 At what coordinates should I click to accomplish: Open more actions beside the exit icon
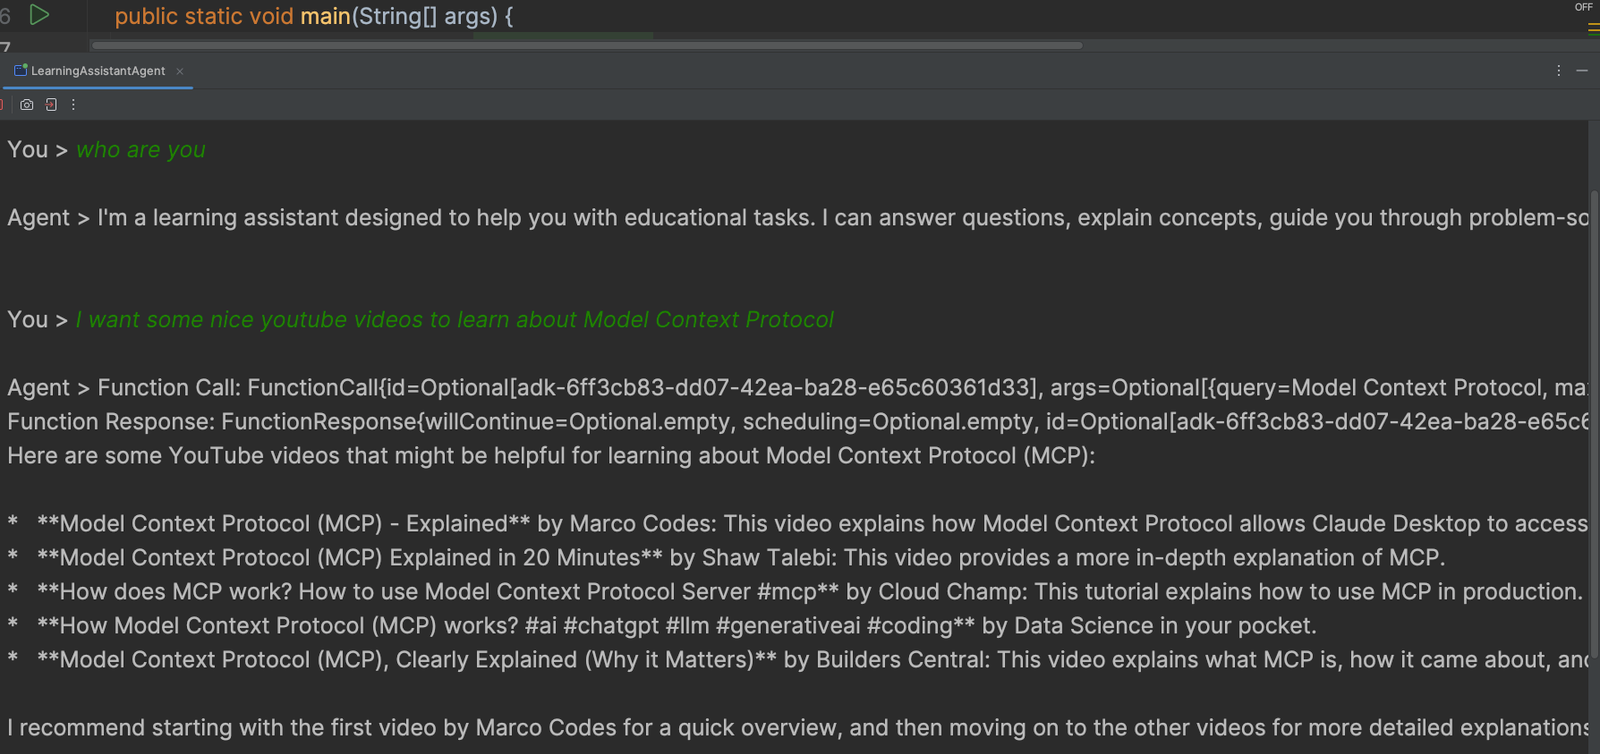(73, 104)
